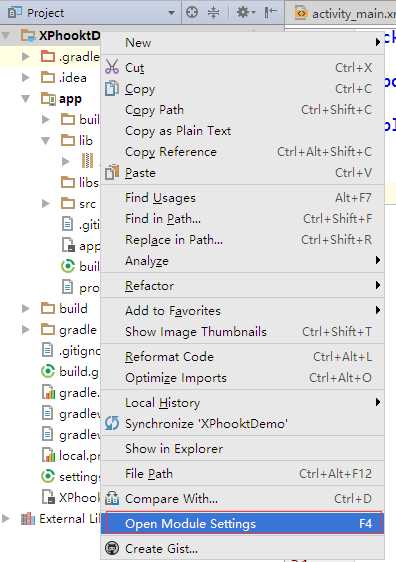Select the root .gitignore file
The height and width of the screenshot is (562, 396).
pyautogui.click(x=71, y=351)
